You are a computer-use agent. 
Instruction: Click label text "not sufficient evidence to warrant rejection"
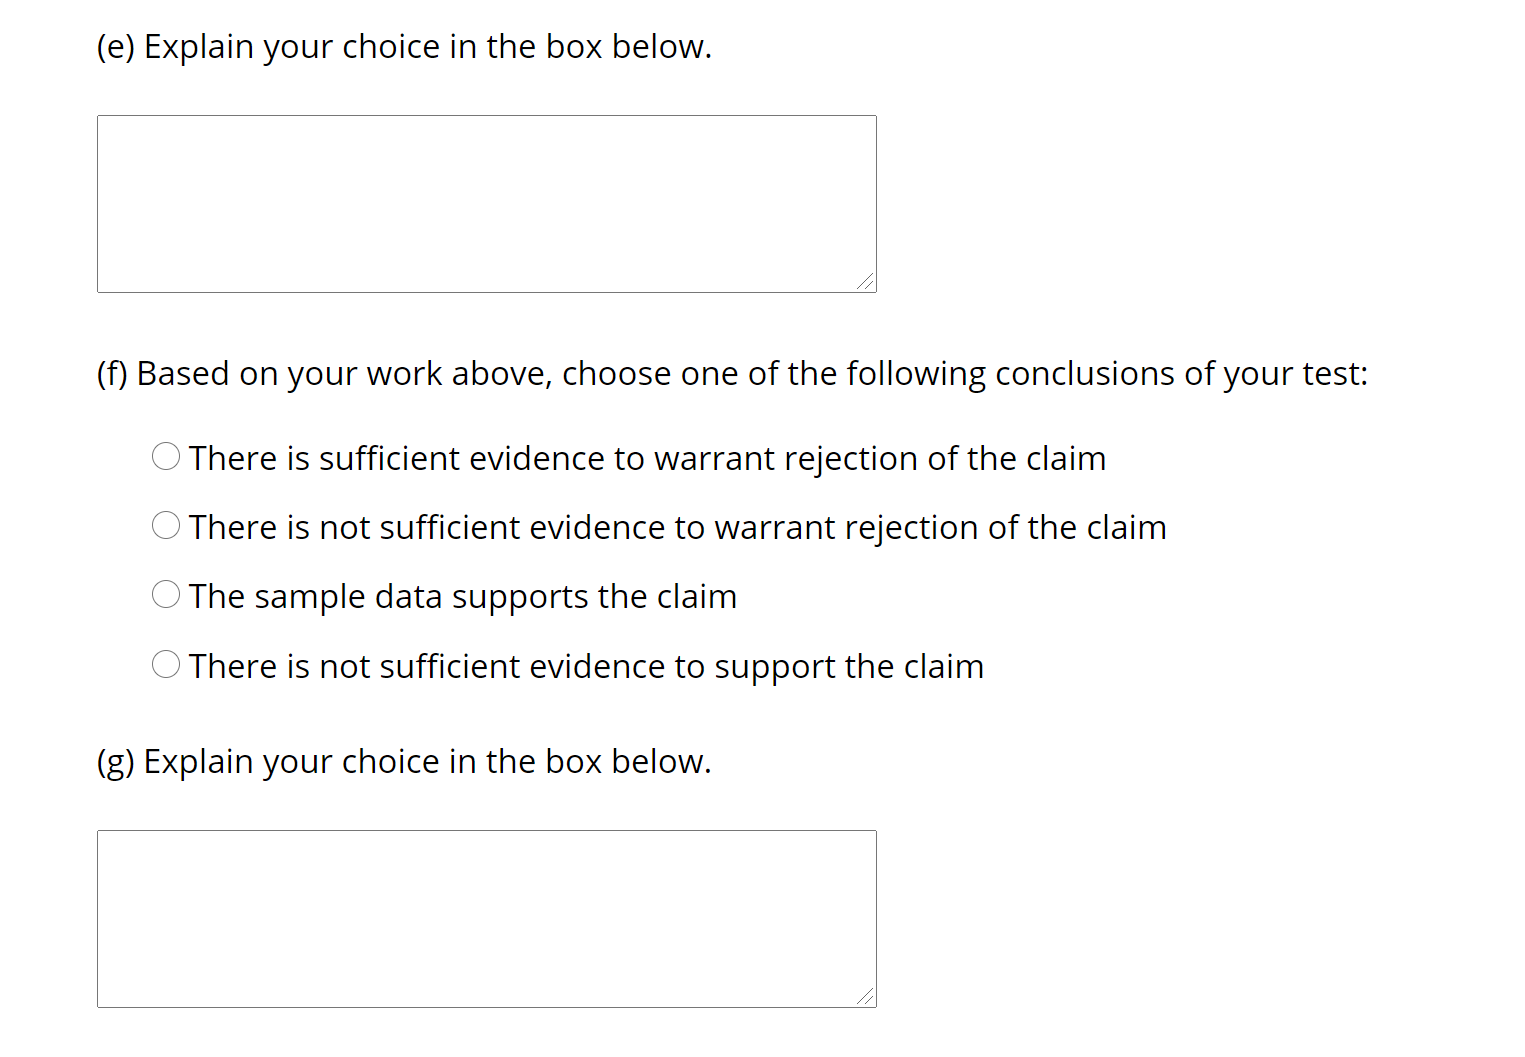coord(677,527)
